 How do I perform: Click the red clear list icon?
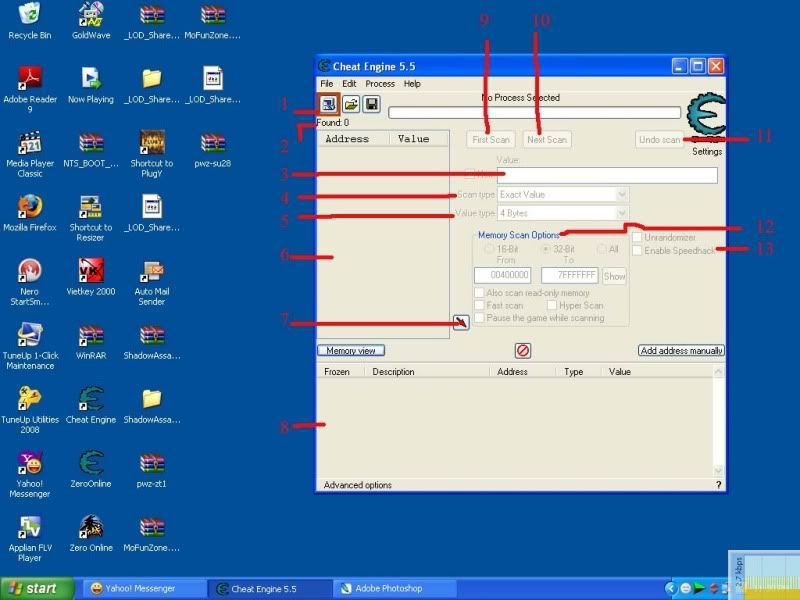click(522, 351)
